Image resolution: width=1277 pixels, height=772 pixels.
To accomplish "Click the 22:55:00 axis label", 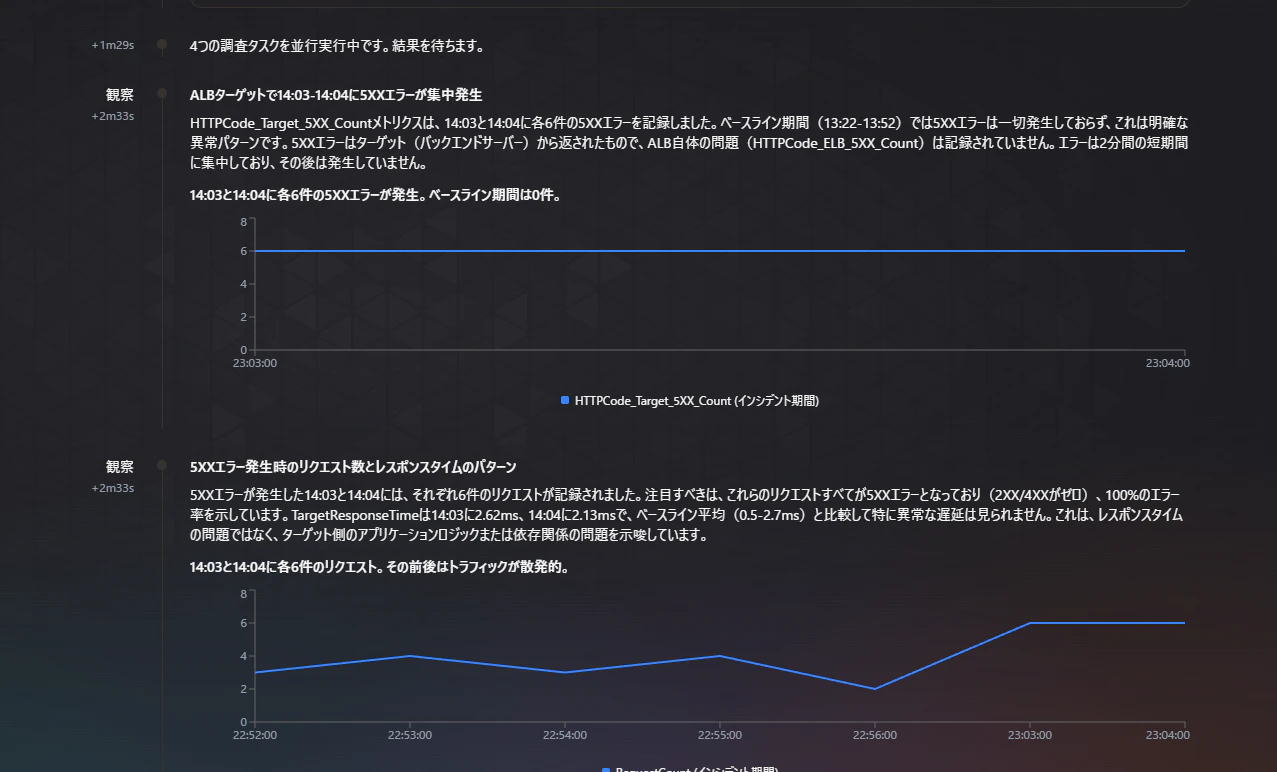I will [x=720, y=735].
